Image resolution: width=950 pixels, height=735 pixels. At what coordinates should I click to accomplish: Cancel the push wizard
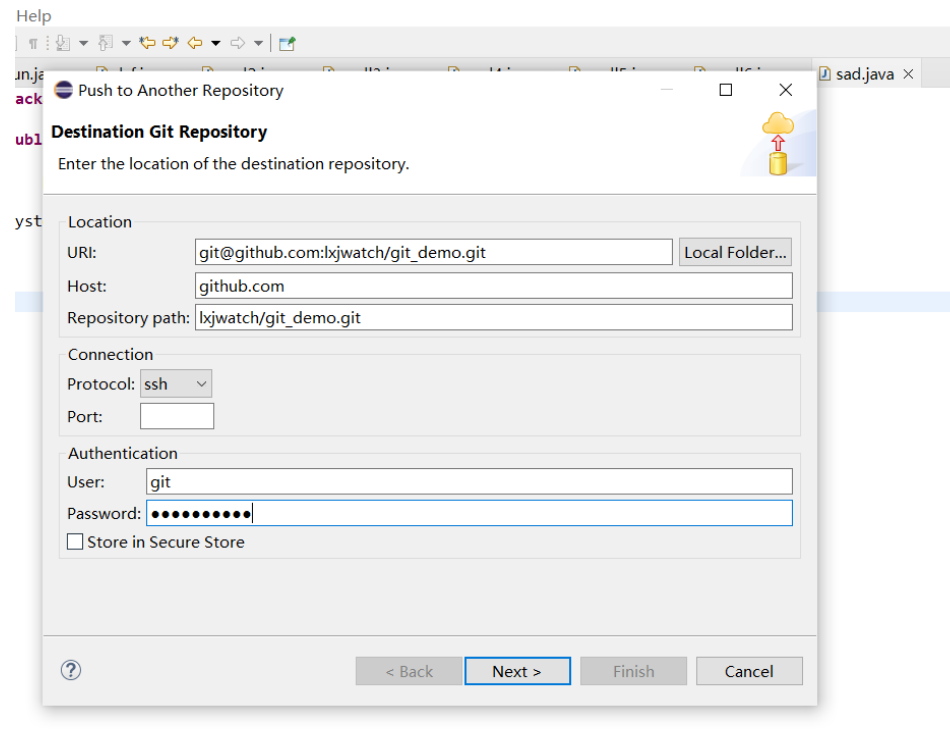click(x=749, y=671)
